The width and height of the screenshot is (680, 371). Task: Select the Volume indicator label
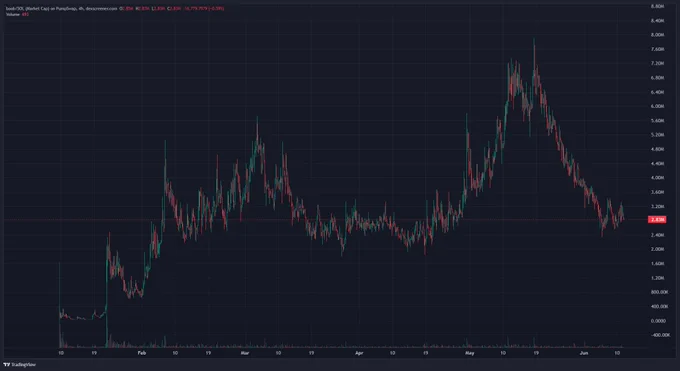[x=13, y=14]
